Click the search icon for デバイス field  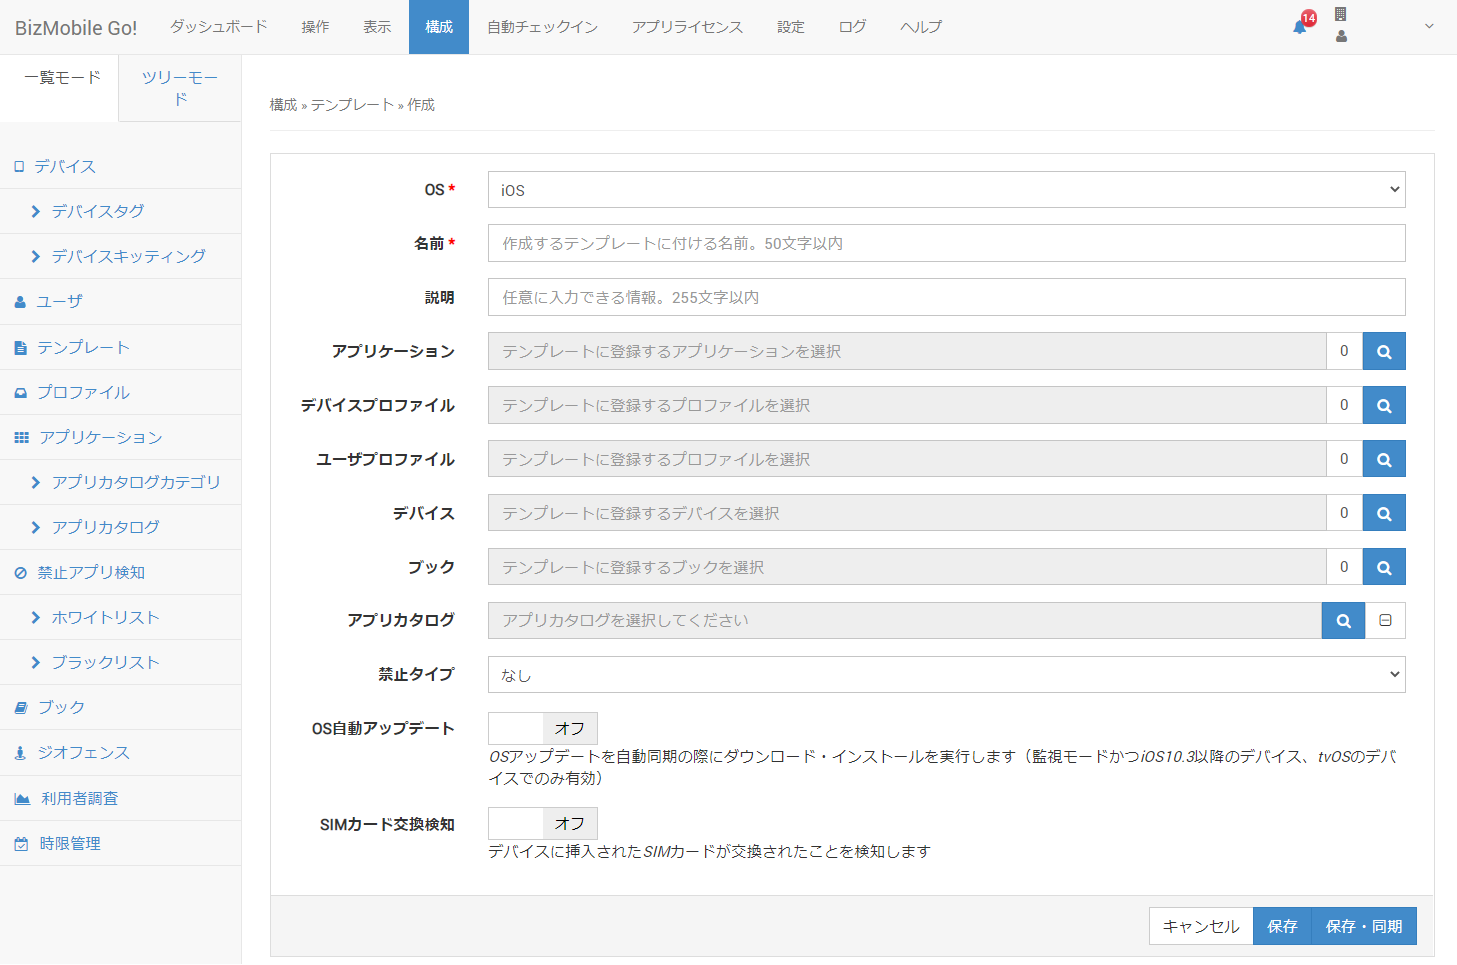(x=1384, y=513)
